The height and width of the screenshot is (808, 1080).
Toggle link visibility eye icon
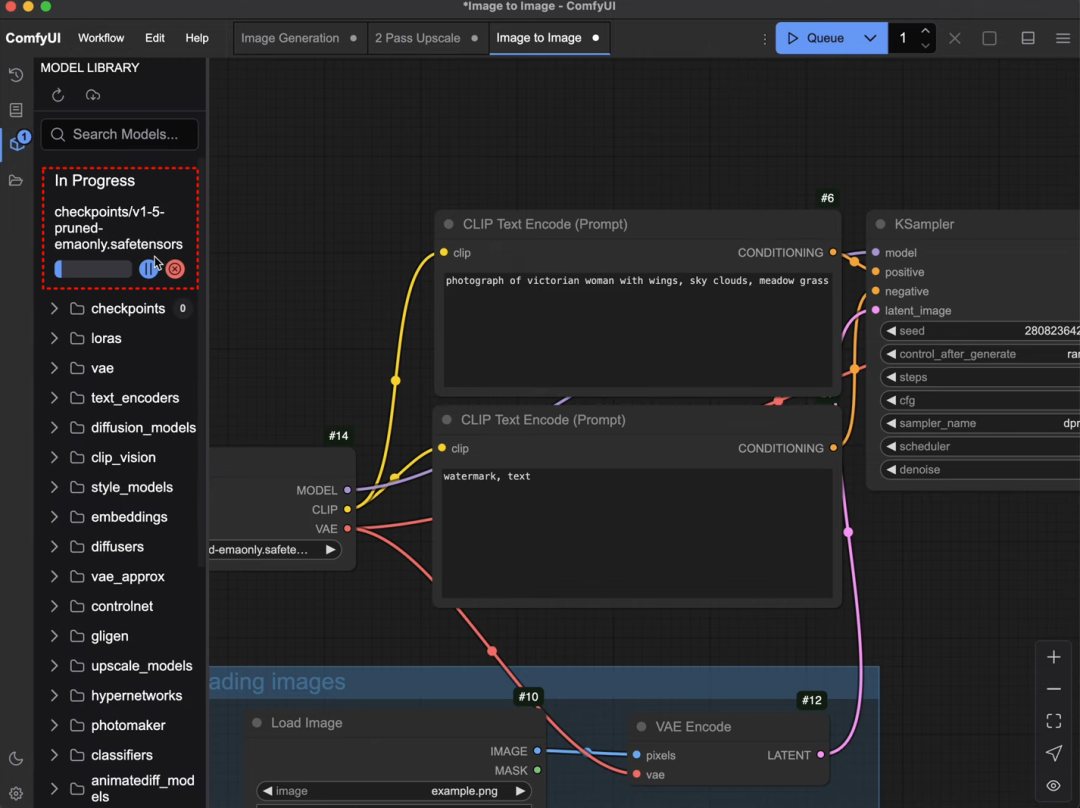1054,785
